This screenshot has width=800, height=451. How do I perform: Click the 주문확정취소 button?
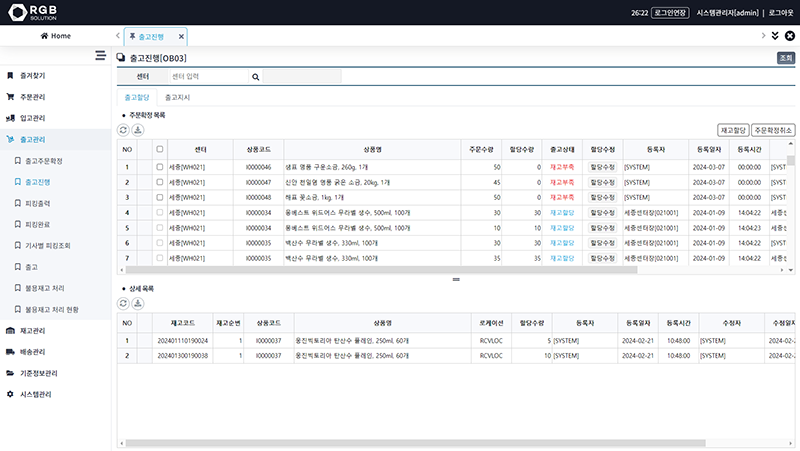pyautogui.click(x=773, y=131)
